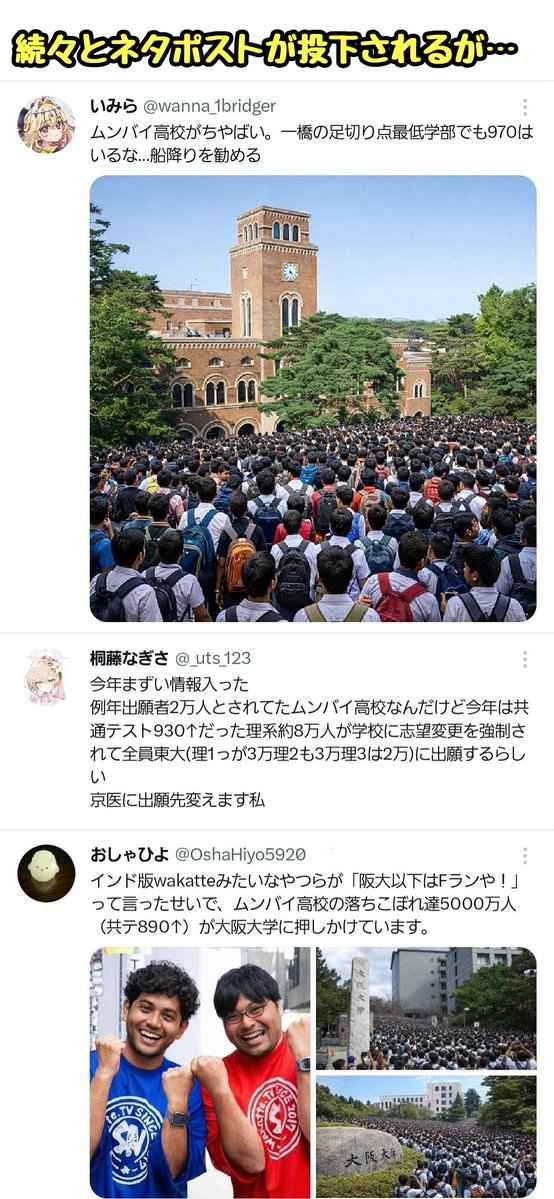The image size is (554, 1199).
Task: Click the 桐藤なぎさ display name
Action: click(x=129, y=658)
